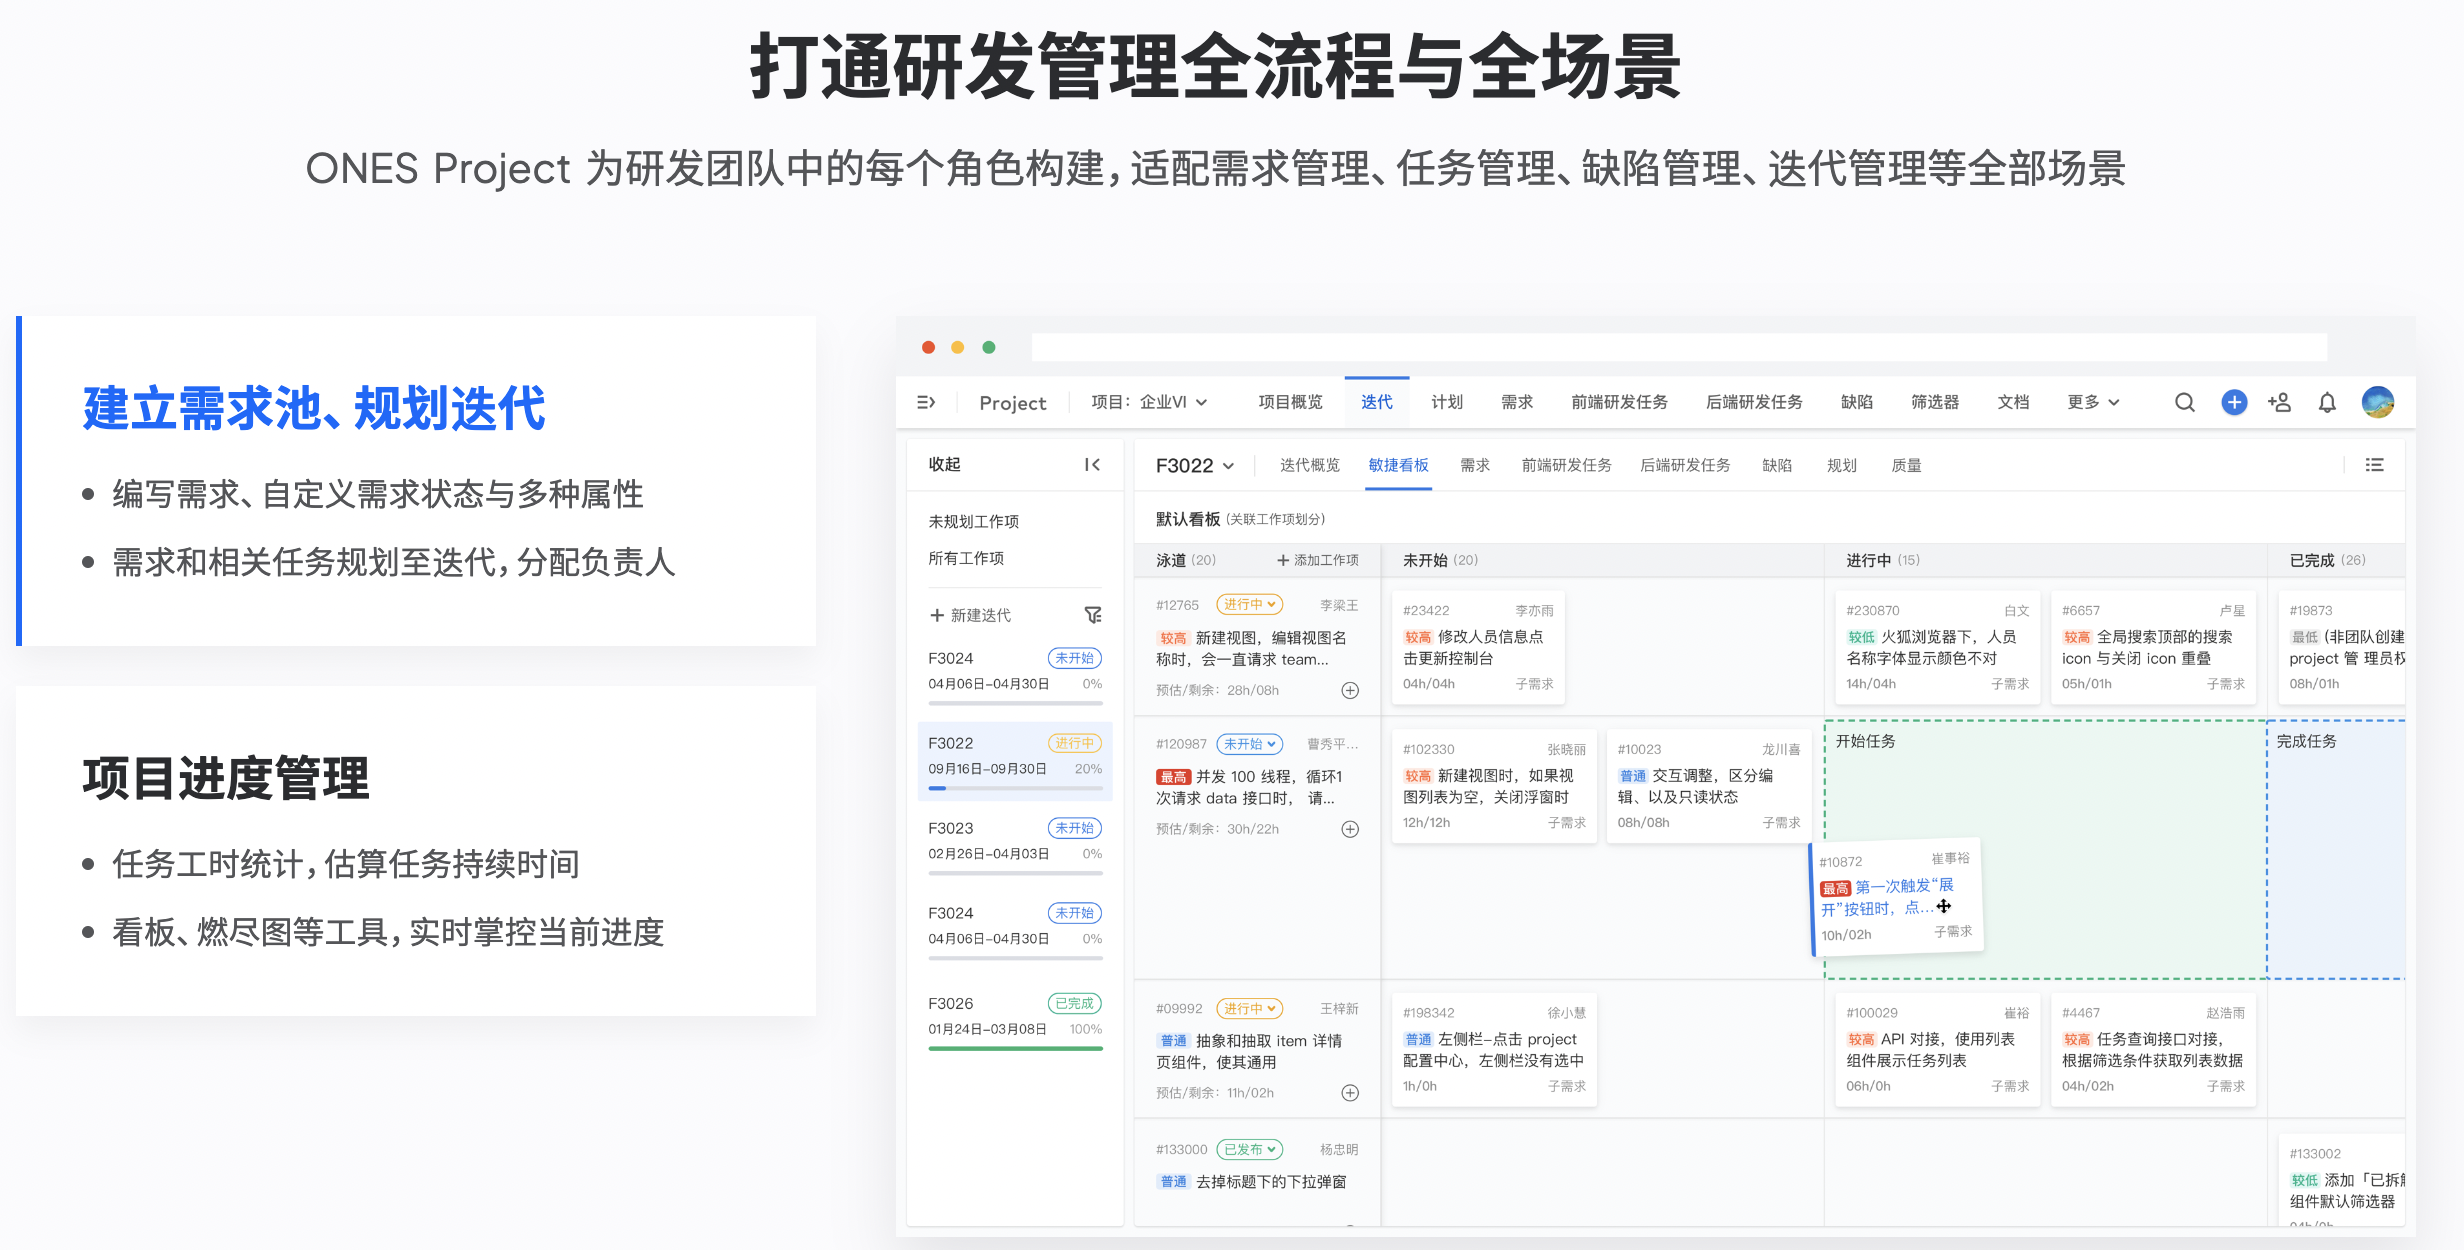Expand the 更多 menu in navigation
This screenshot has height=1250, width=2464.
[x=2092, y=402]
